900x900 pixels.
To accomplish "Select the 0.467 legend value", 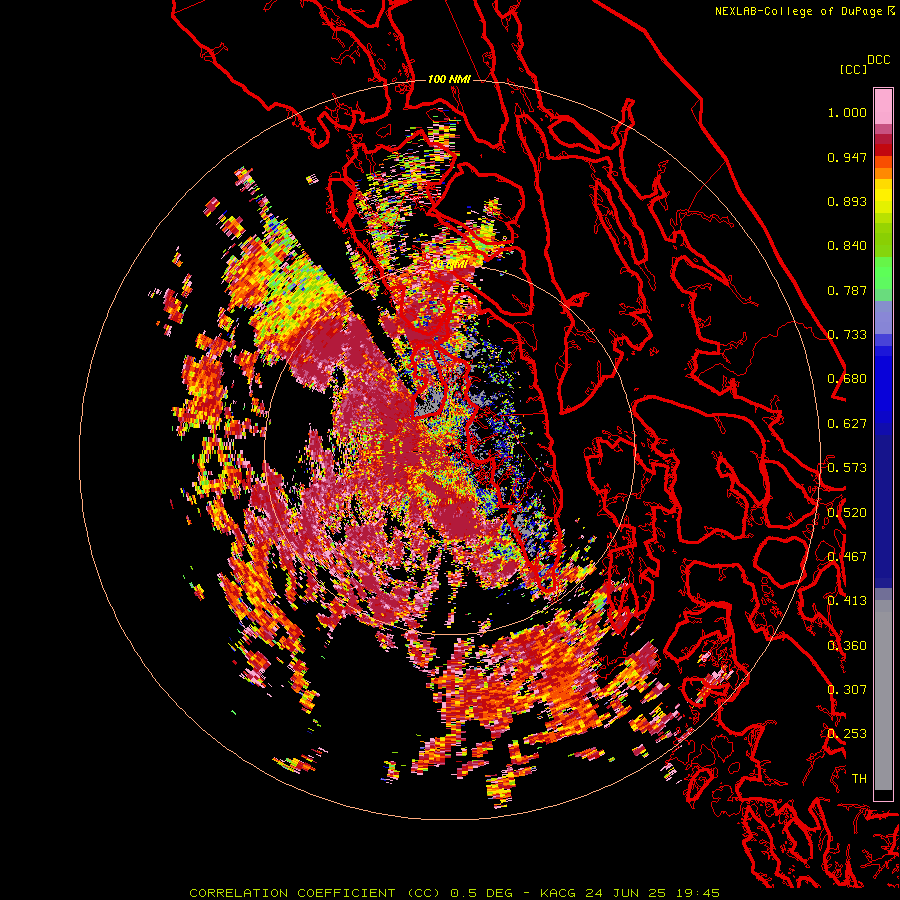I will pos(847,557).
